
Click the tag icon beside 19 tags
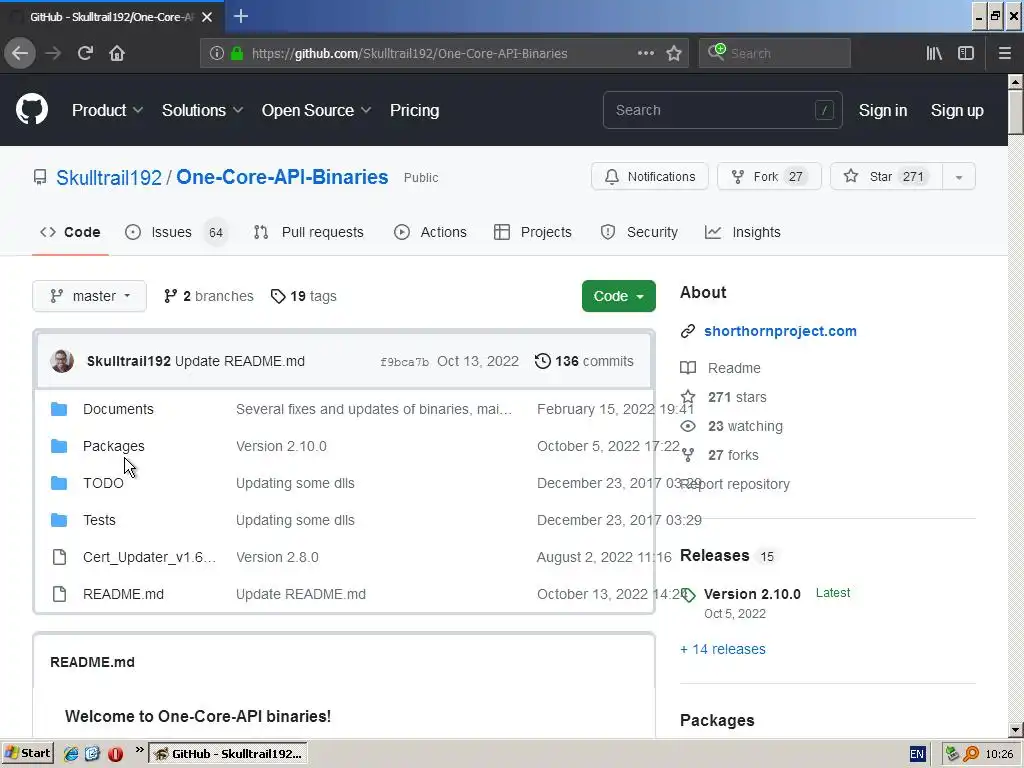(x=278, y=296)
